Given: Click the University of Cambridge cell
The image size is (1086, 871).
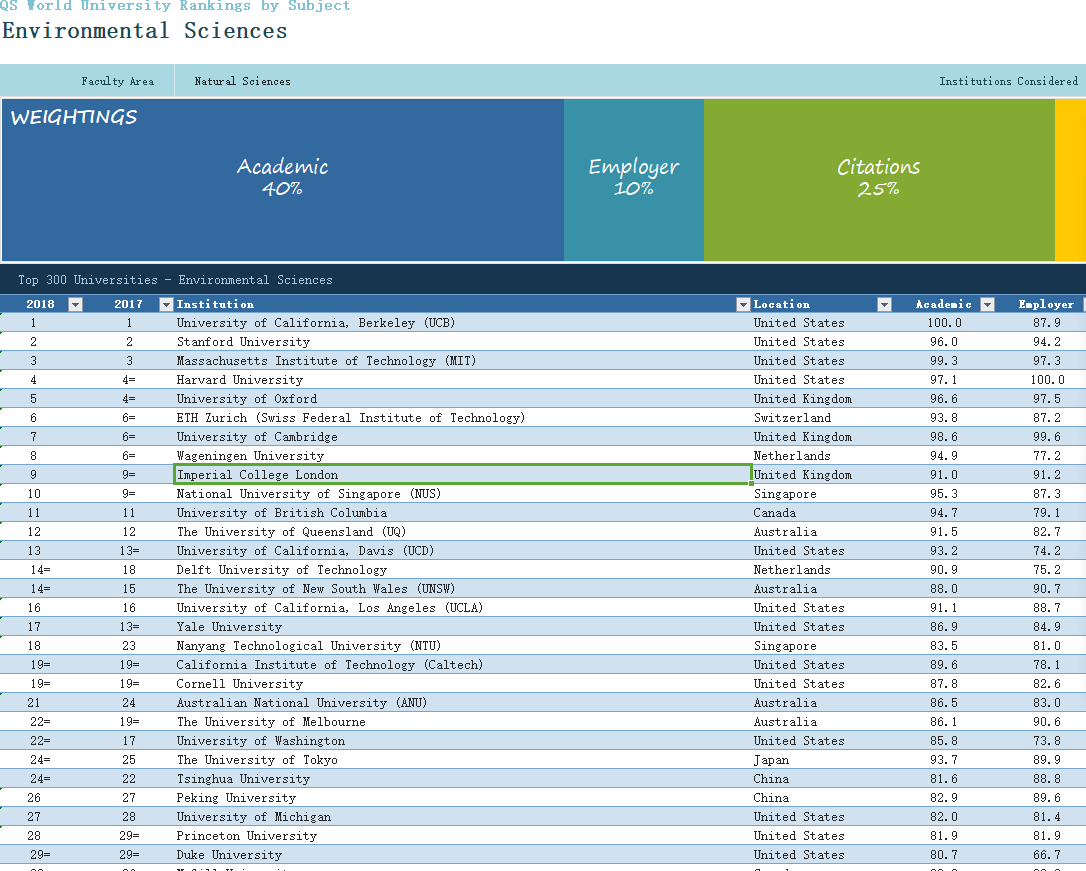Looking at the screenshot, I should (463, 437).
